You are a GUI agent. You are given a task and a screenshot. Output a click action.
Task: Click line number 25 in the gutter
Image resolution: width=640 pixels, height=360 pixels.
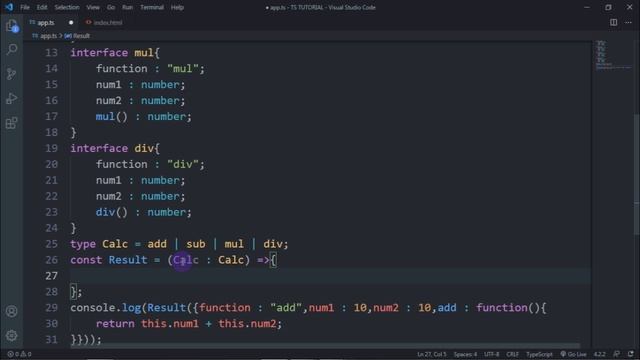tap(51, 244)
